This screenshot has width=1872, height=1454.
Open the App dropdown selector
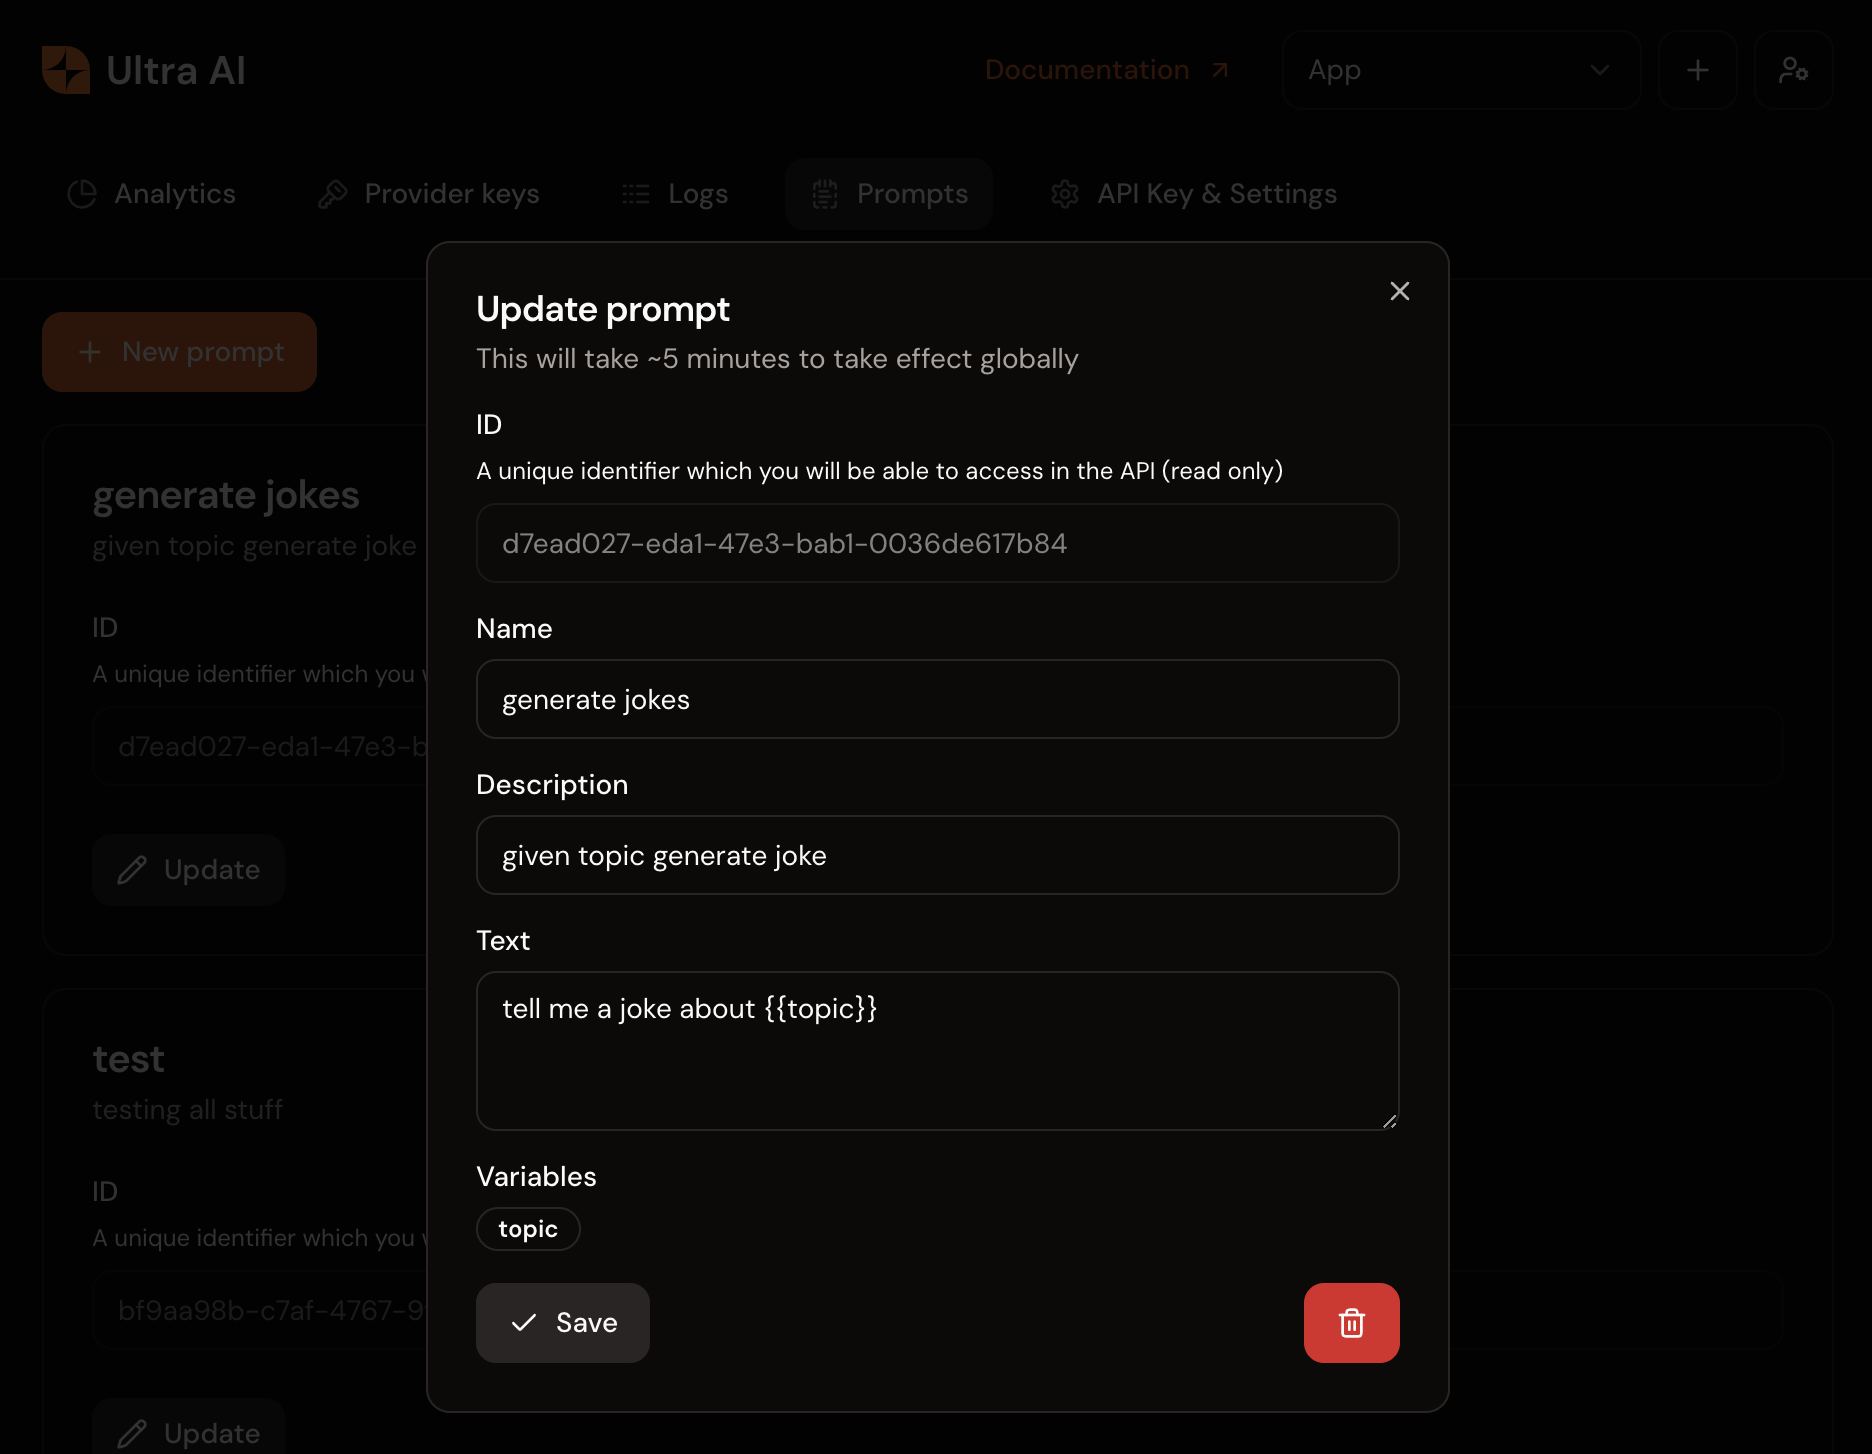[x=1460, y=70]
